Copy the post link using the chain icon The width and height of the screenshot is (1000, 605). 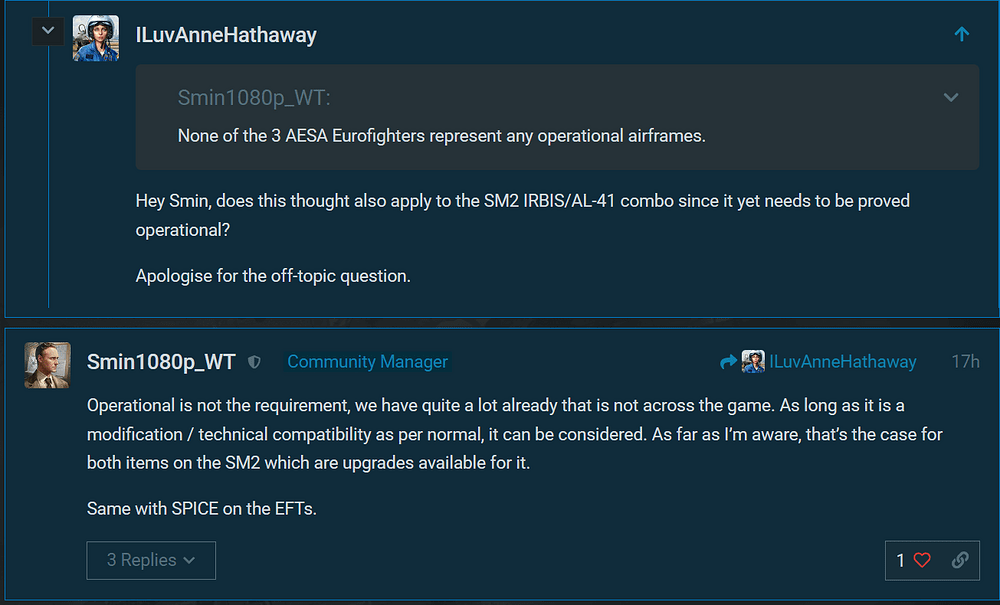point(960,561)
